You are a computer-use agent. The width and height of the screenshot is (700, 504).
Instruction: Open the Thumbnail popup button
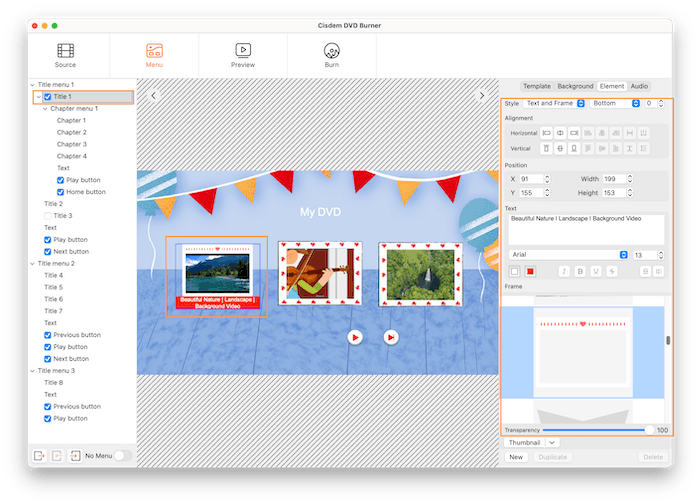click(532, 442)
